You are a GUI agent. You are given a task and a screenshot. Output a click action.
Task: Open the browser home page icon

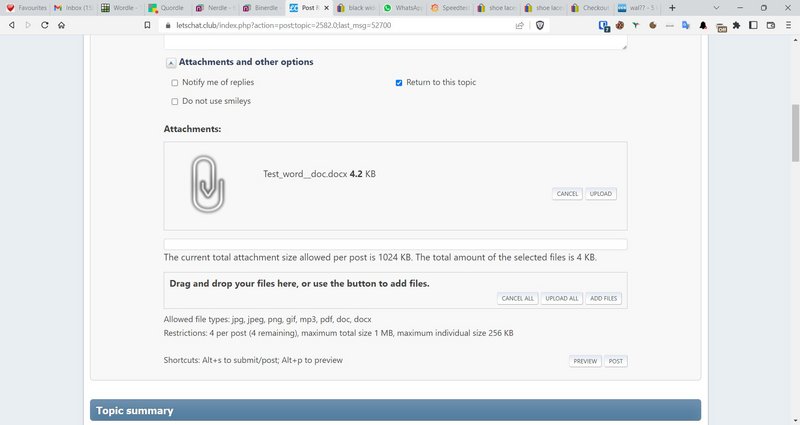point(61,25)
